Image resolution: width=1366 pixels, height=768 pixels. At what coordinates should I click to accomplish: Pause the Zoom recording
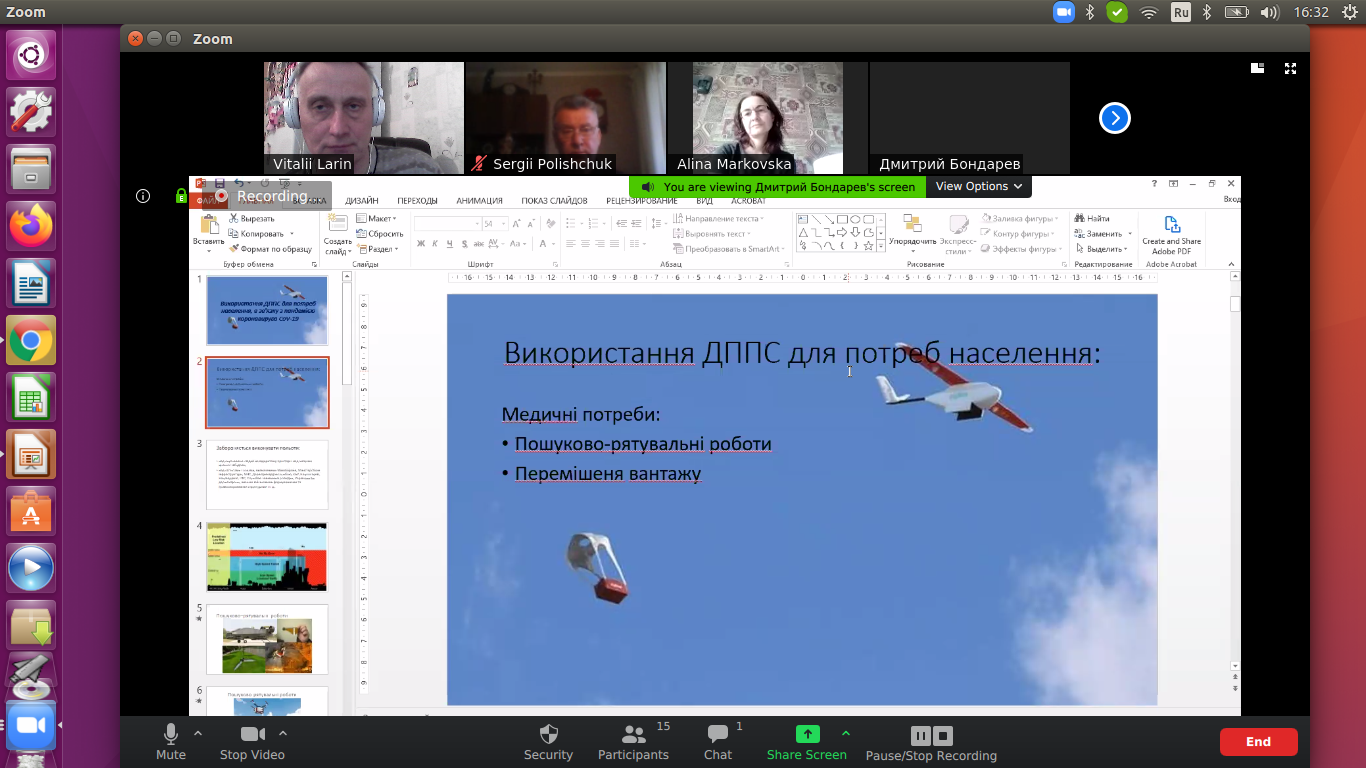pyautogui.click(x=921, y=735)
